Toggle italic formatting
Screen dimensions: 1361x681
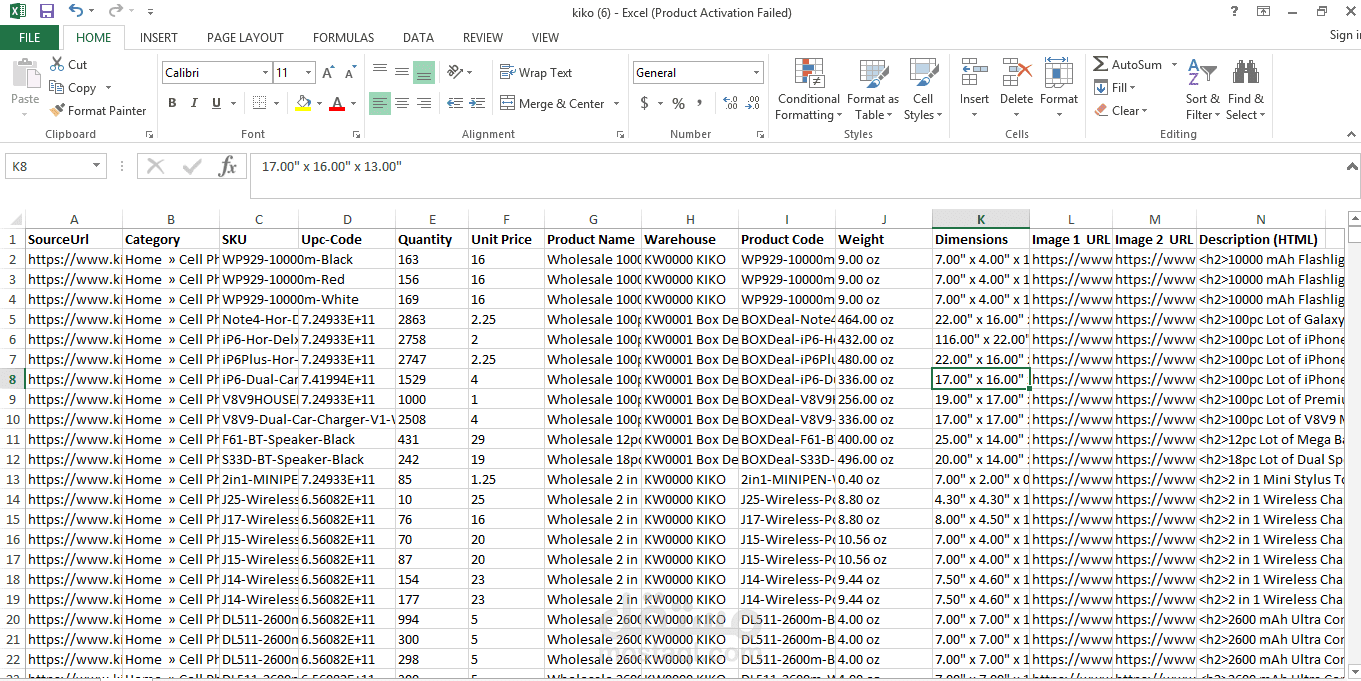(192, 102)
